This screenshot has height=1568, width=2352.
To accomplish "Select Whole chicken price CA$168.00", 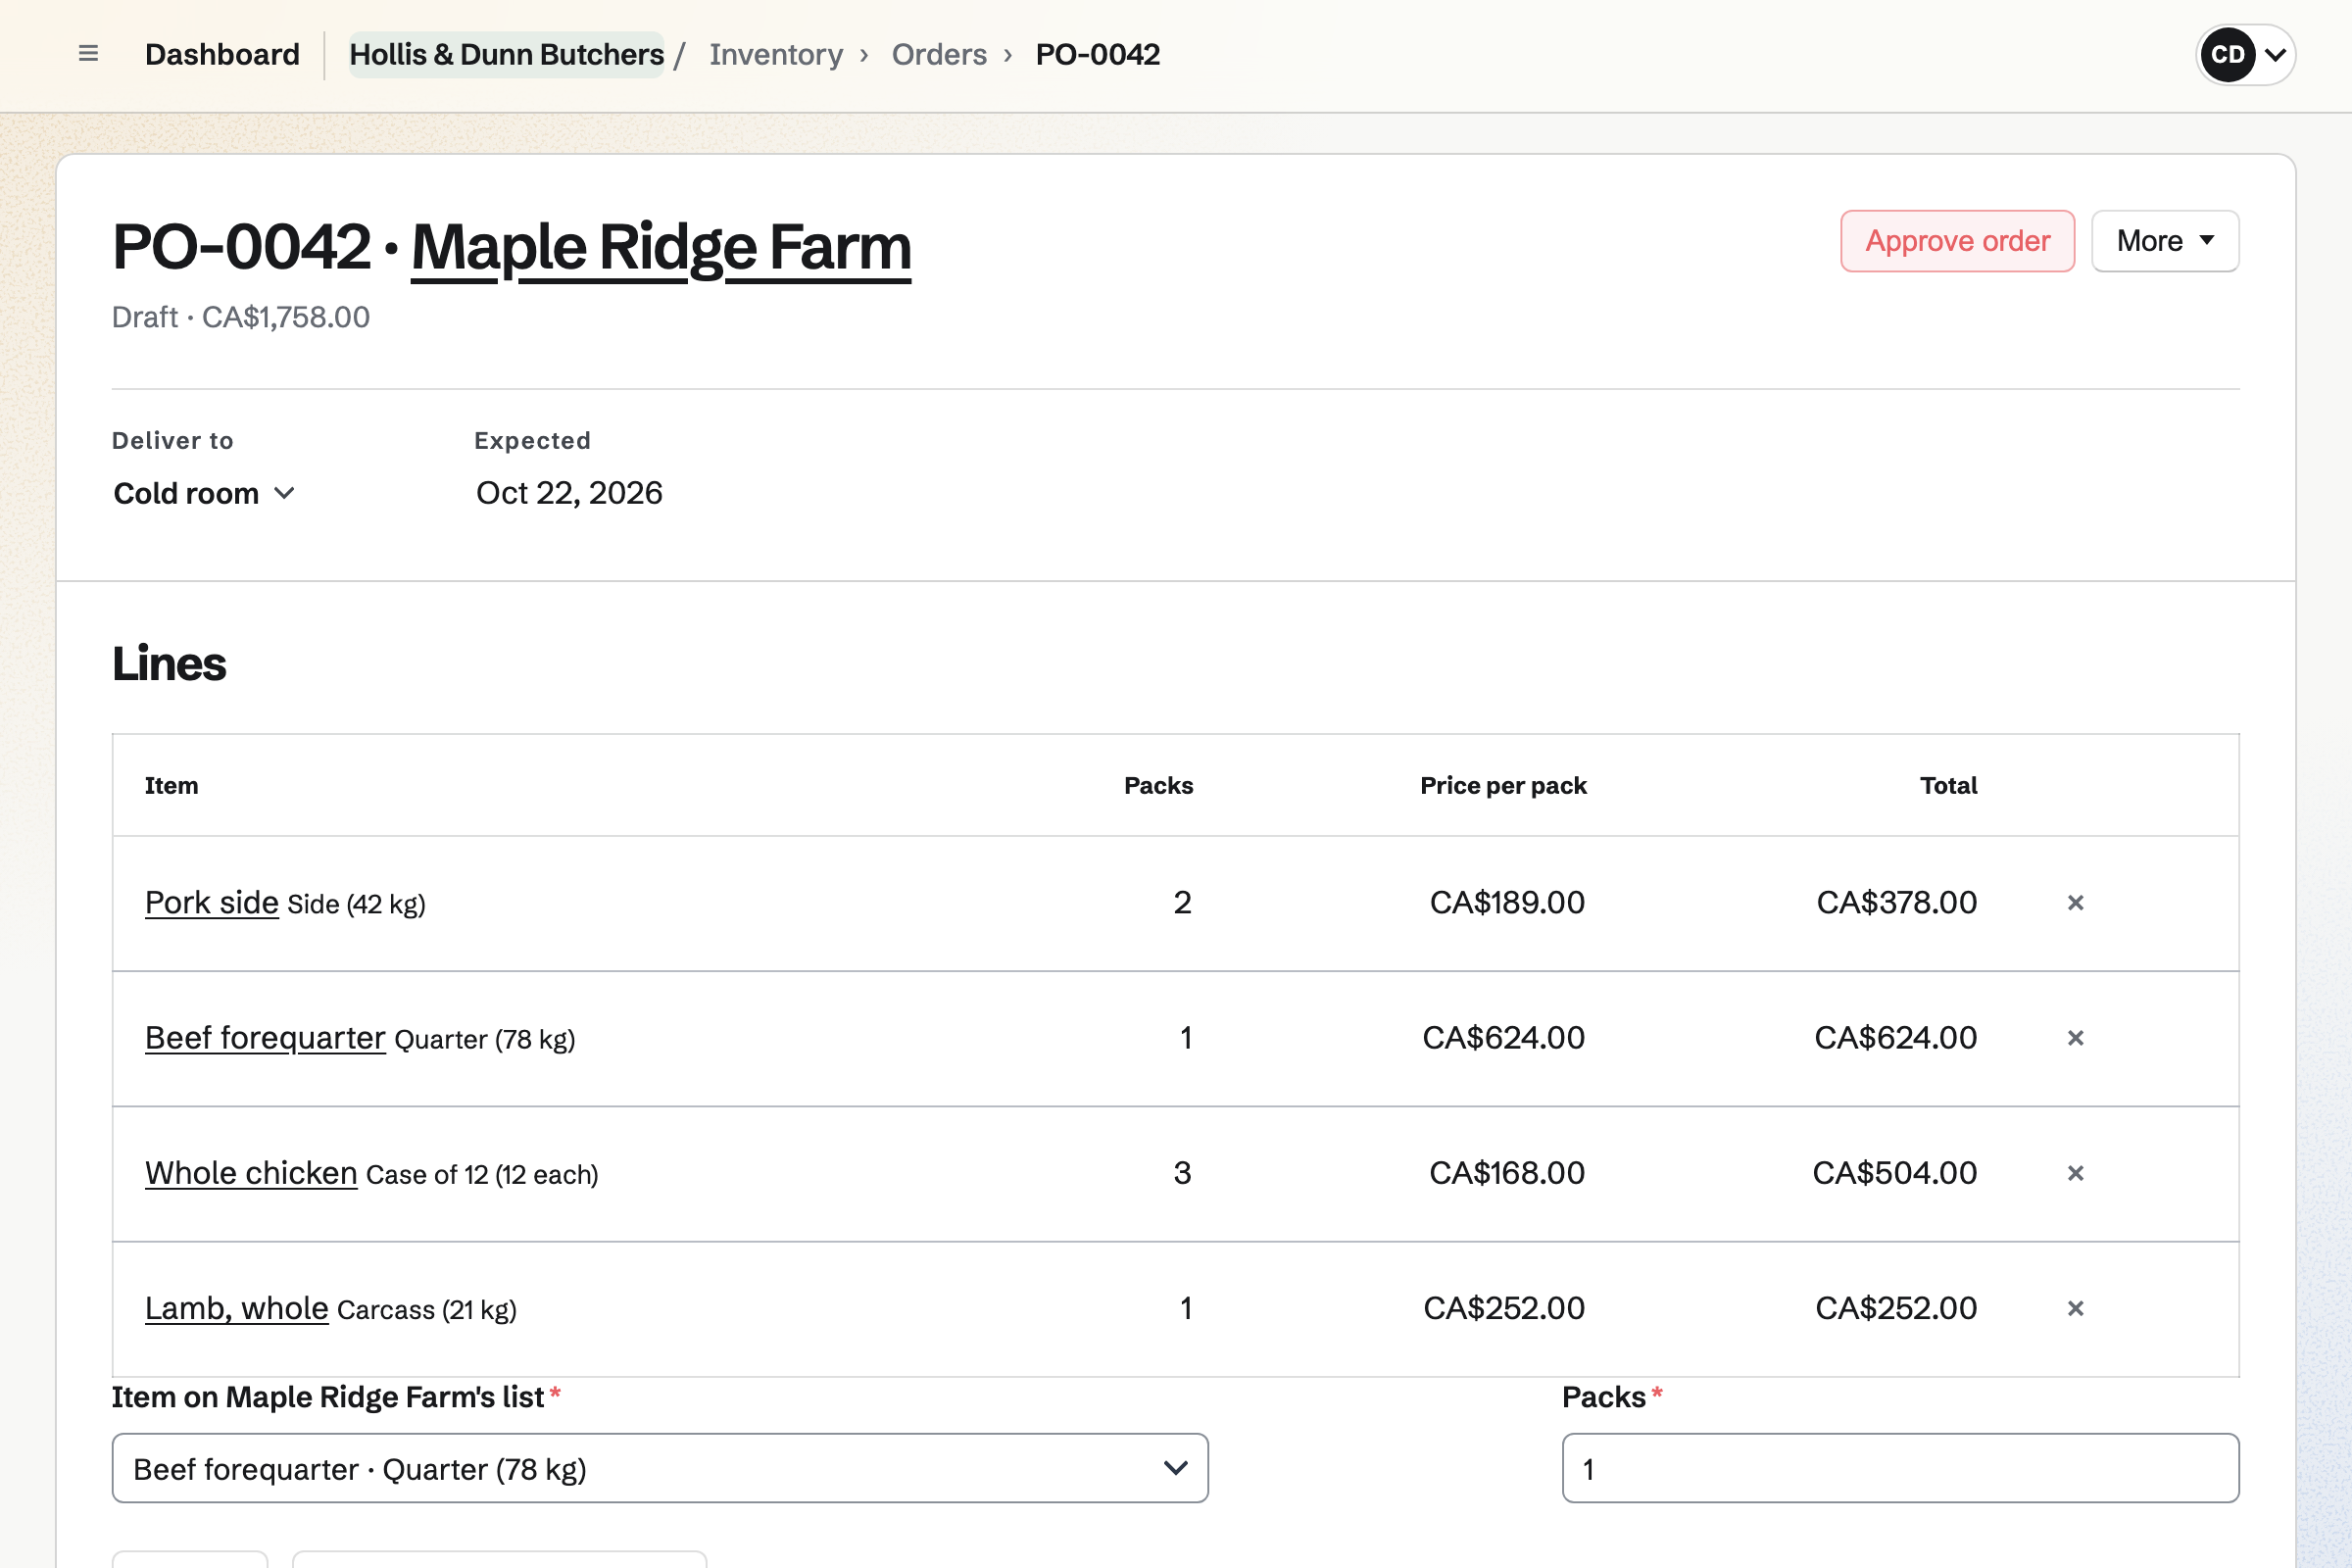I will coord(1506,1173).
